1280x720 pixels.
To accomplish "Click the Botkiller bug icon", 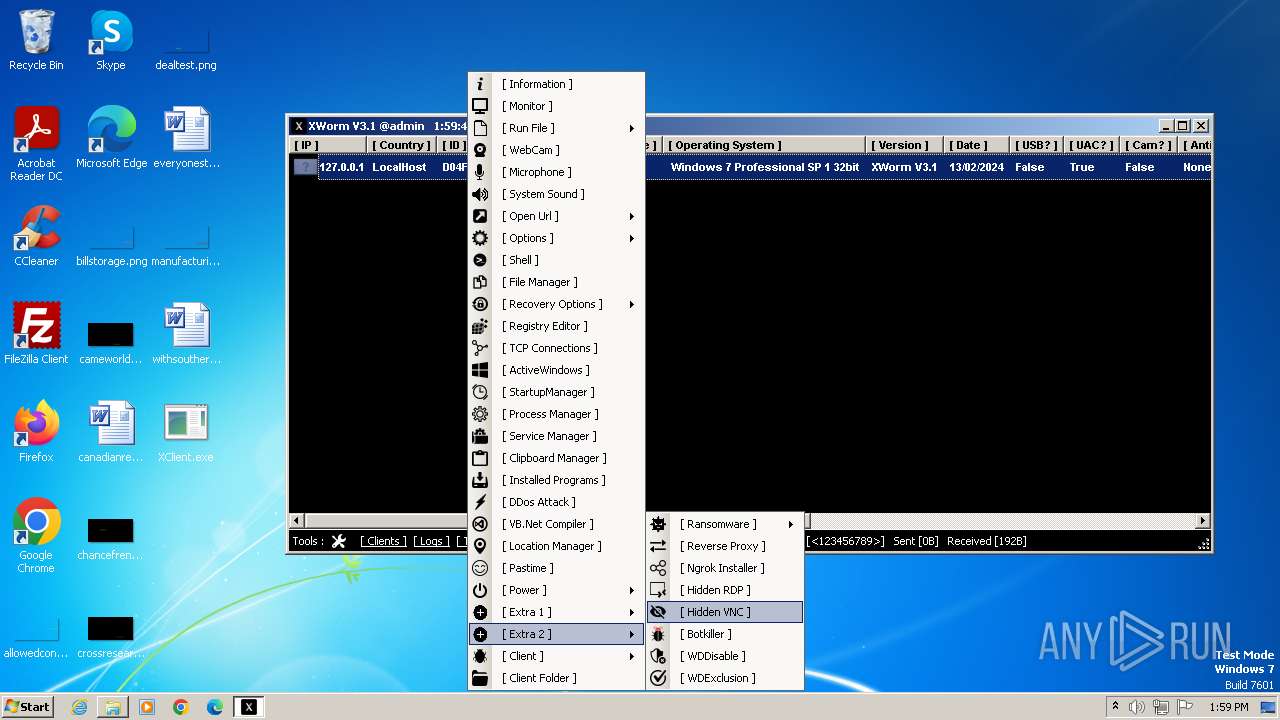I will click(658, 634).
